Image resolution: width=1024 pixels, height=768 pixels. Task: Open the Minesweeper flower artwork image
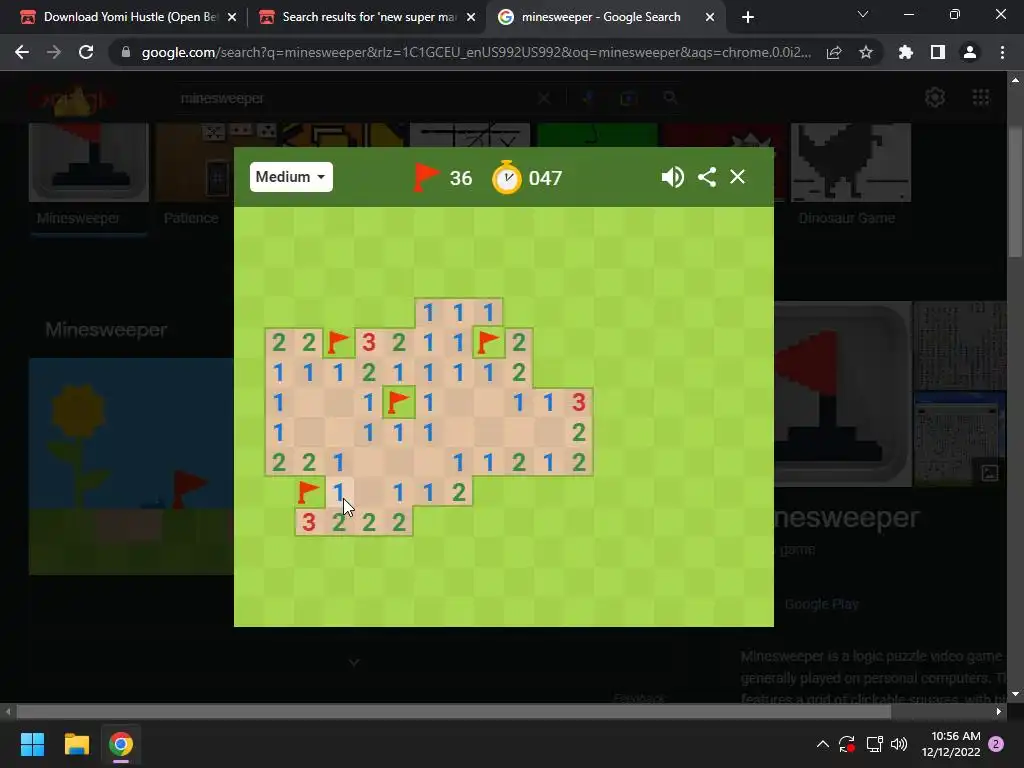(131, 466)
